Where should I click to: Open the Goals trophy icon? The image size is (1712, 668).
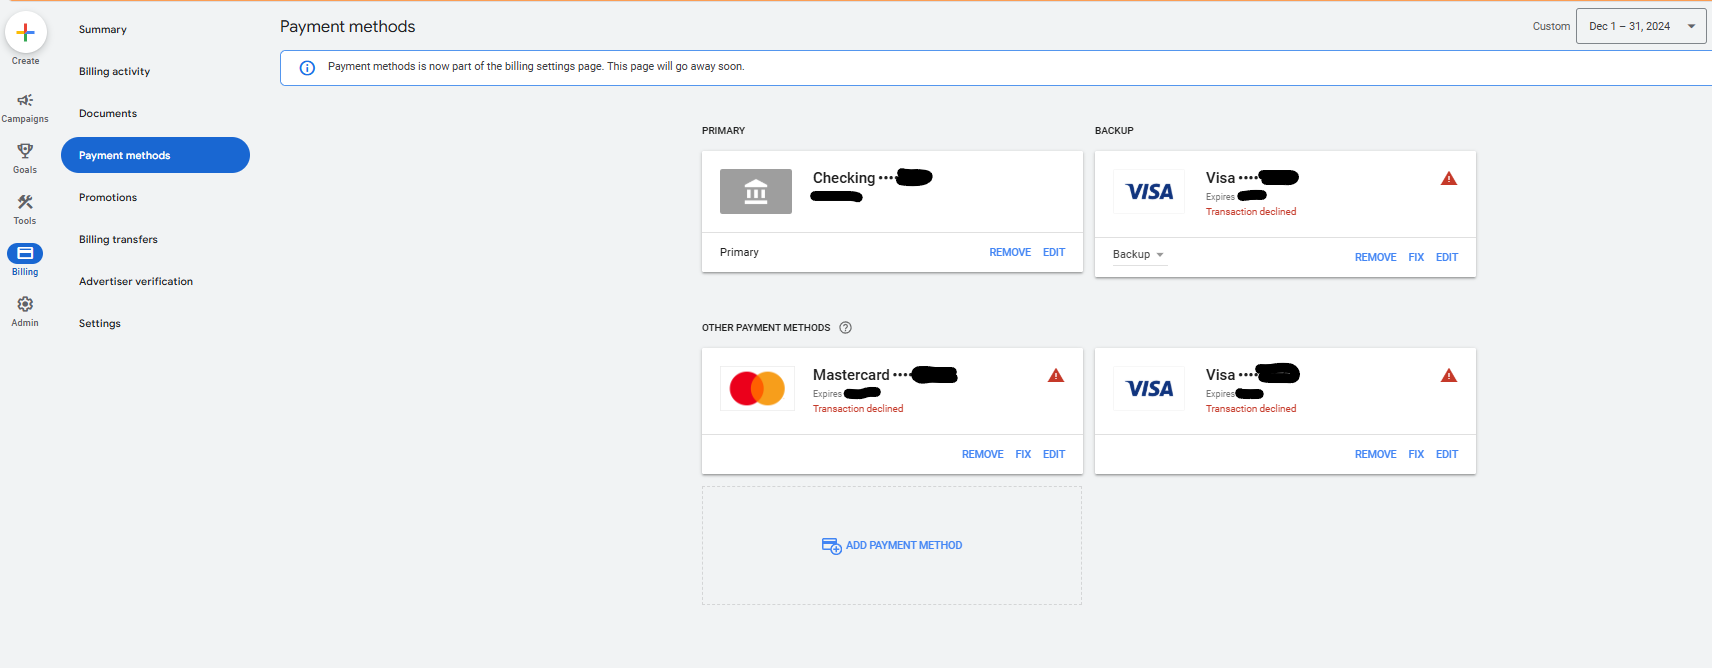pyautogui.click(x=25, y=151)
